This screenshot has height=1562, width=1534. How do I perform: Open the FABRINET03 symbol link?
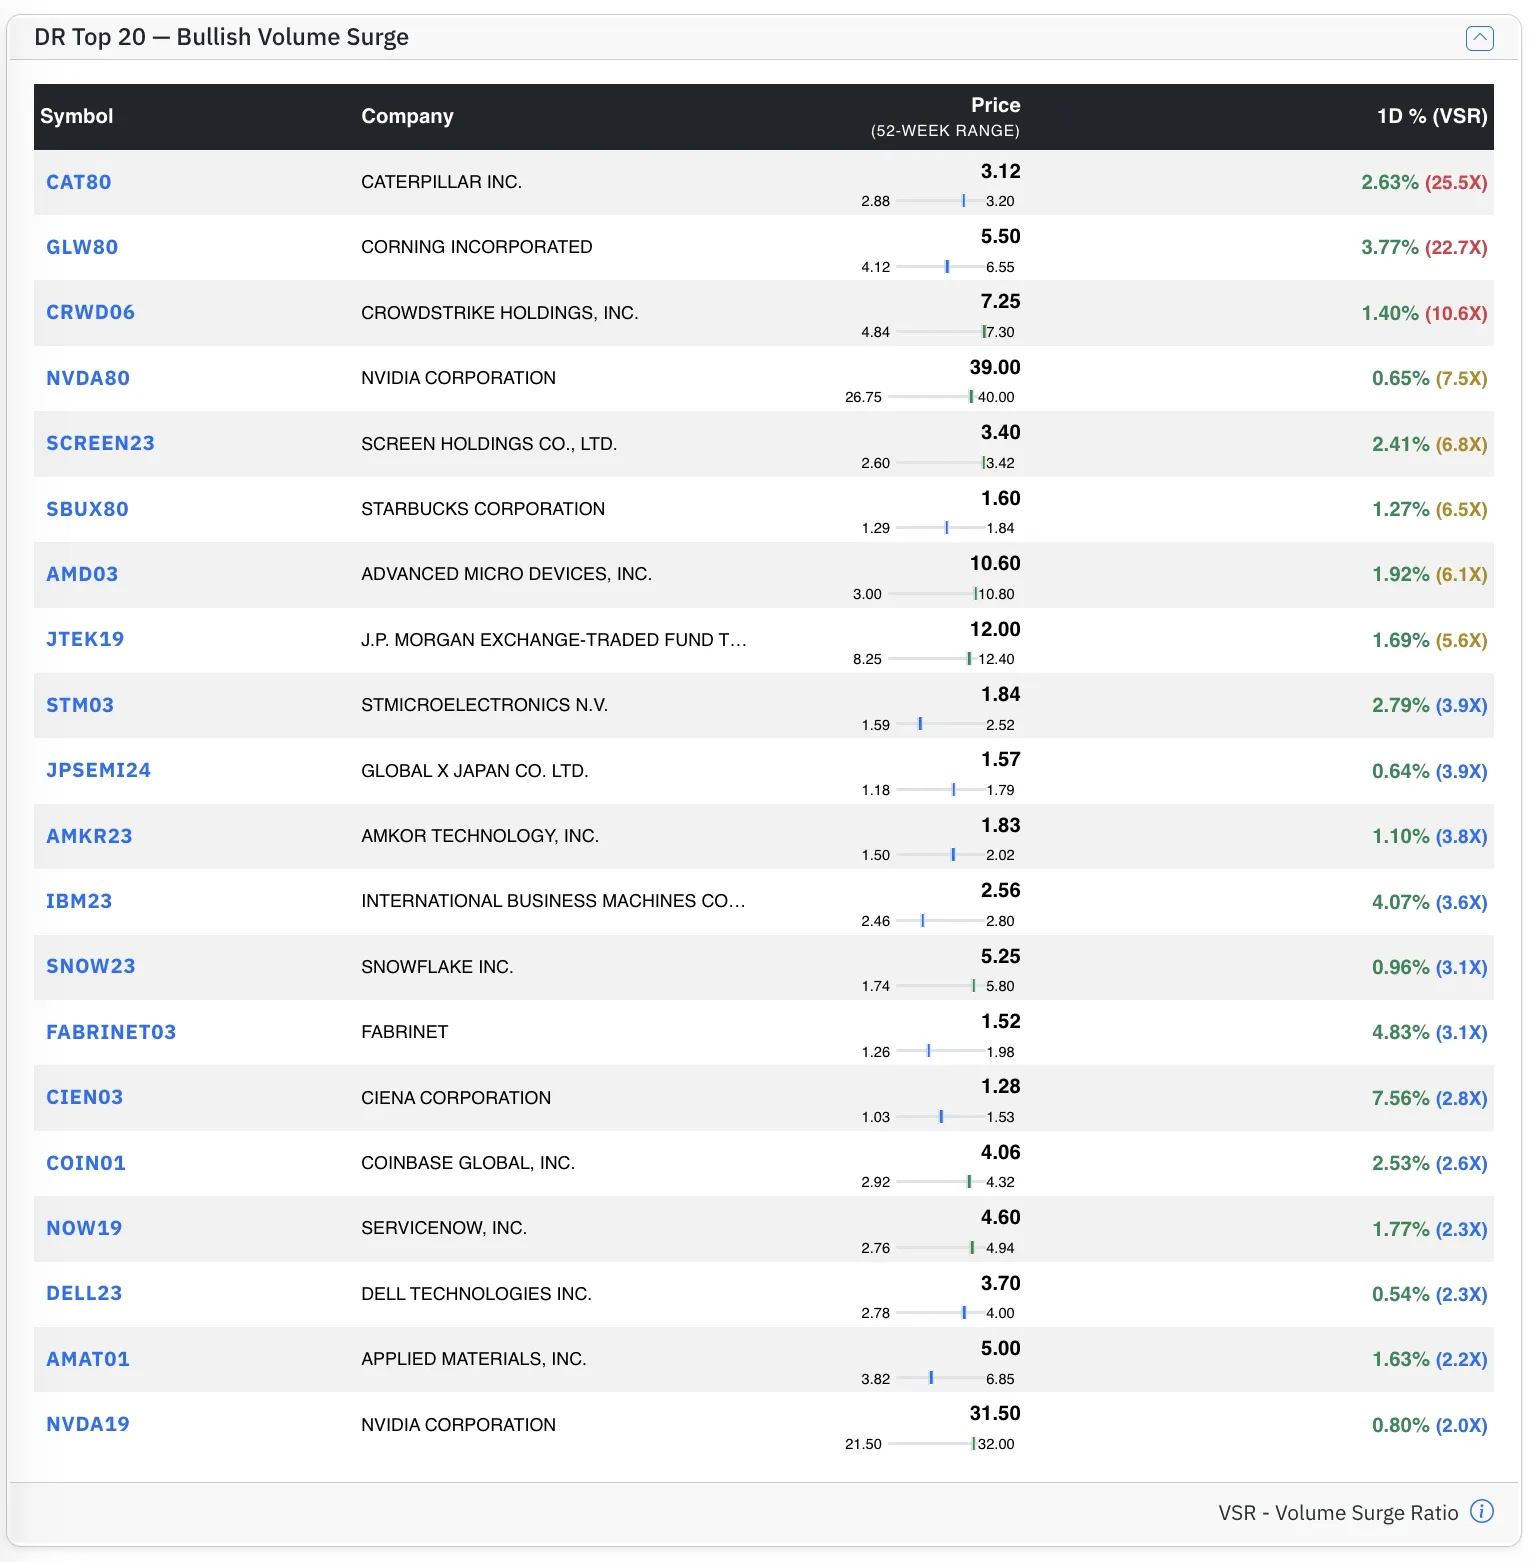coord(111,1032)
